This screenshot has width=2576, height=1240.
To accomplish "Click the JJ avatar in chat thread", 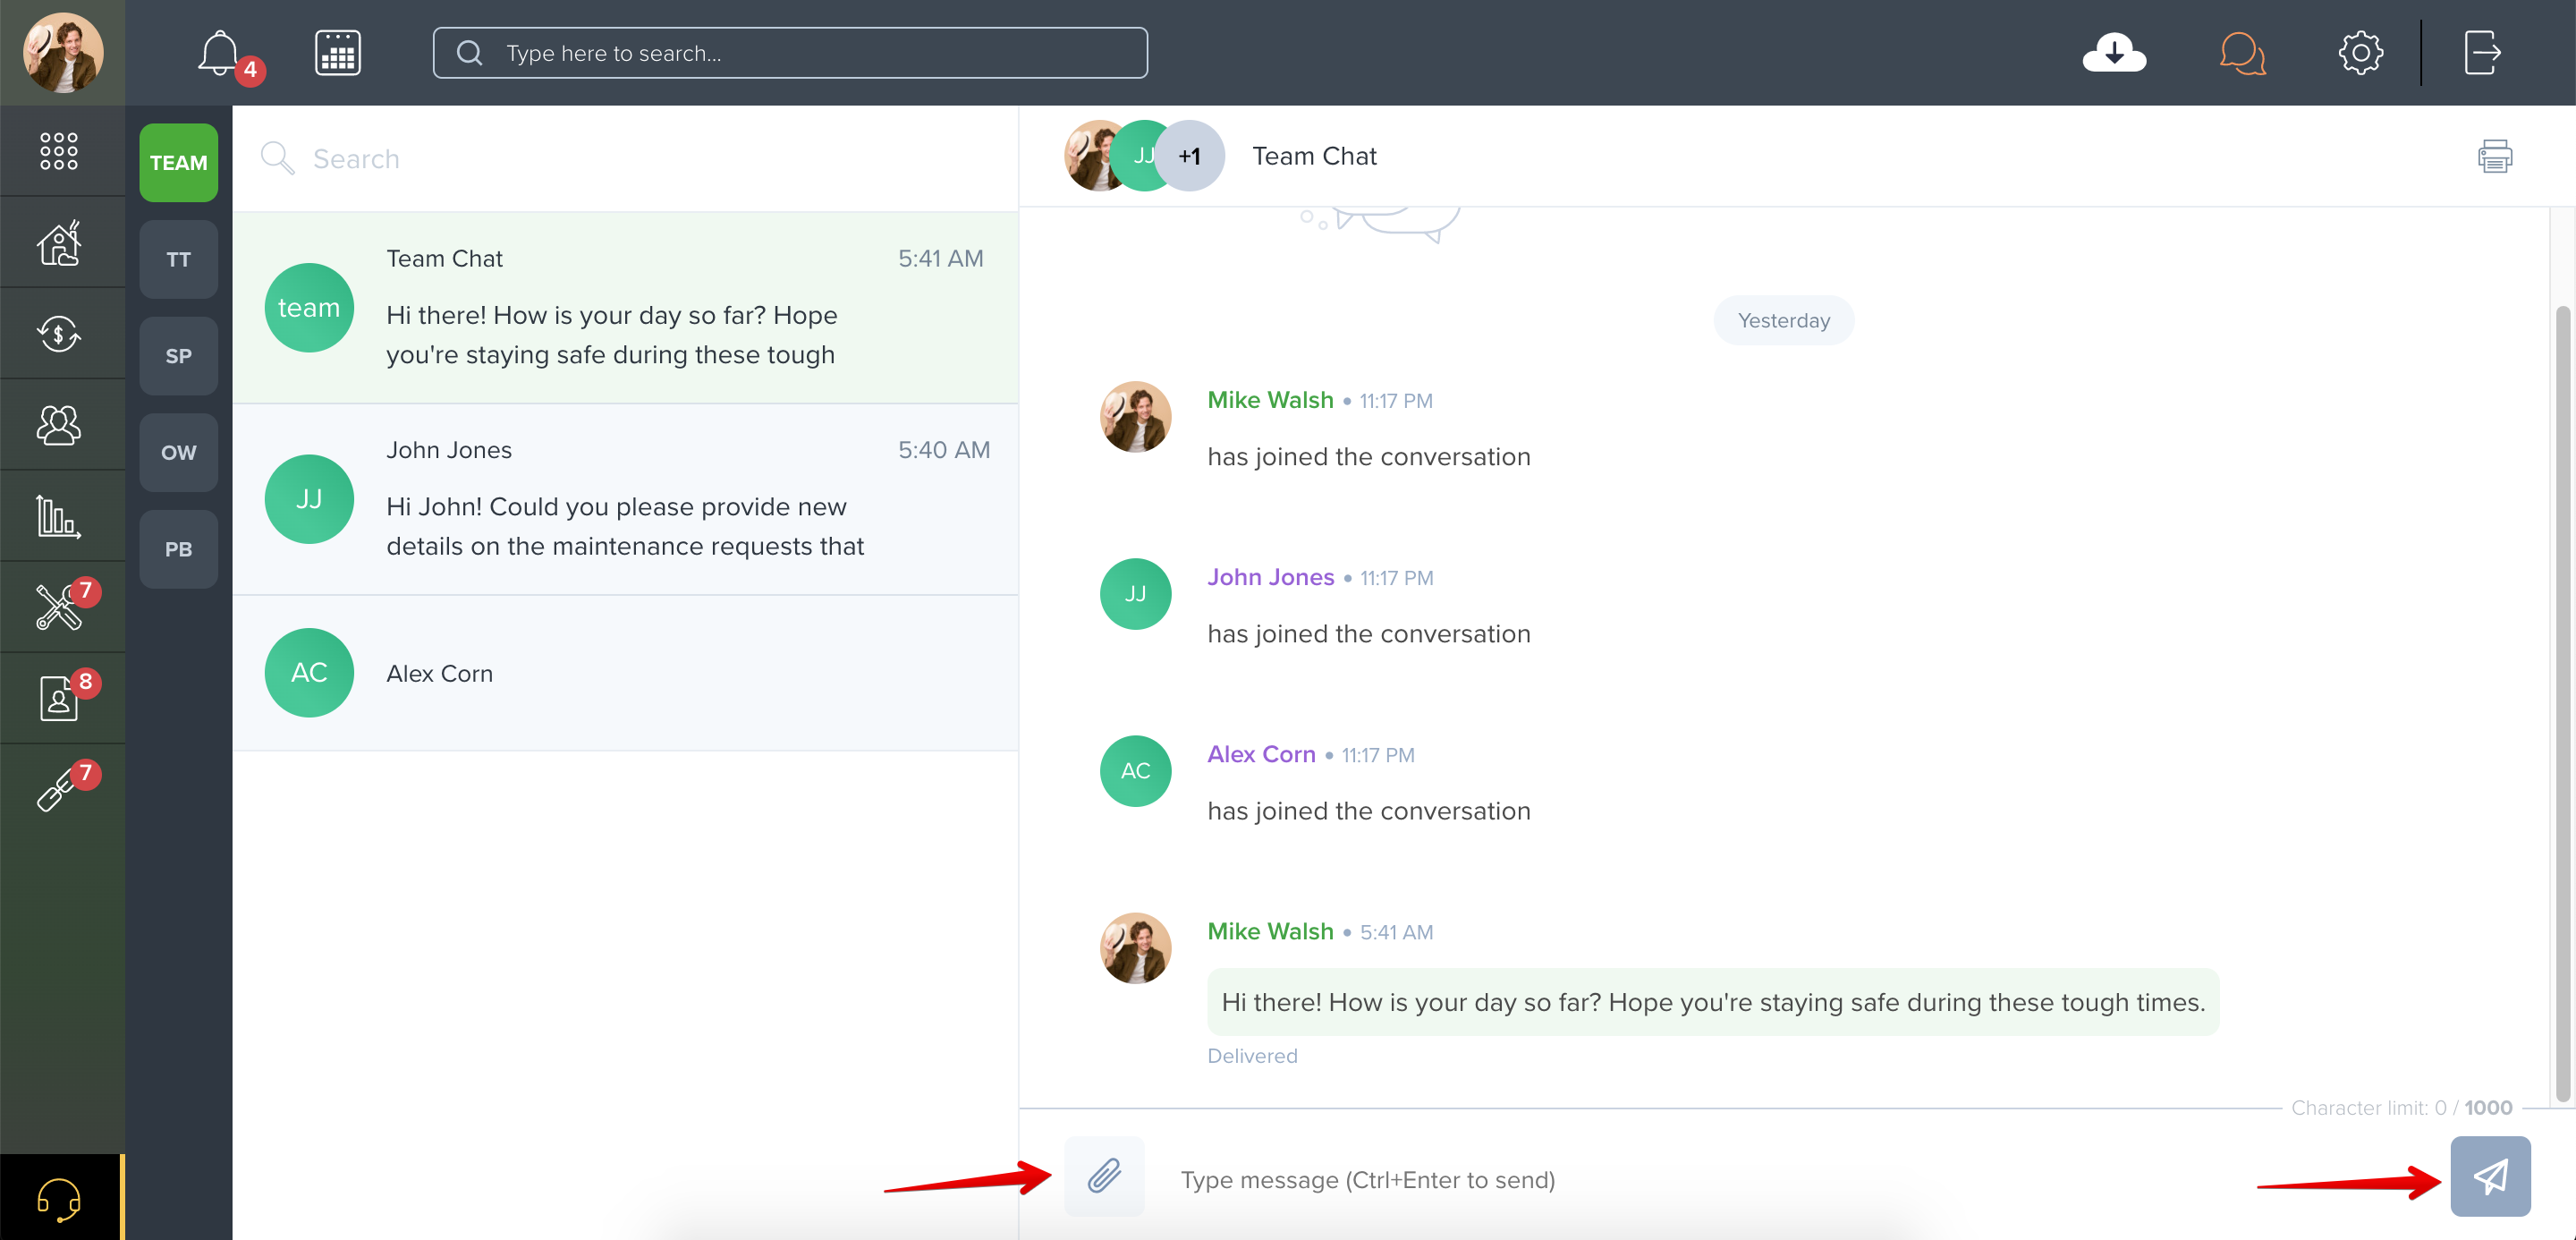I will (x=1135, y=594).
